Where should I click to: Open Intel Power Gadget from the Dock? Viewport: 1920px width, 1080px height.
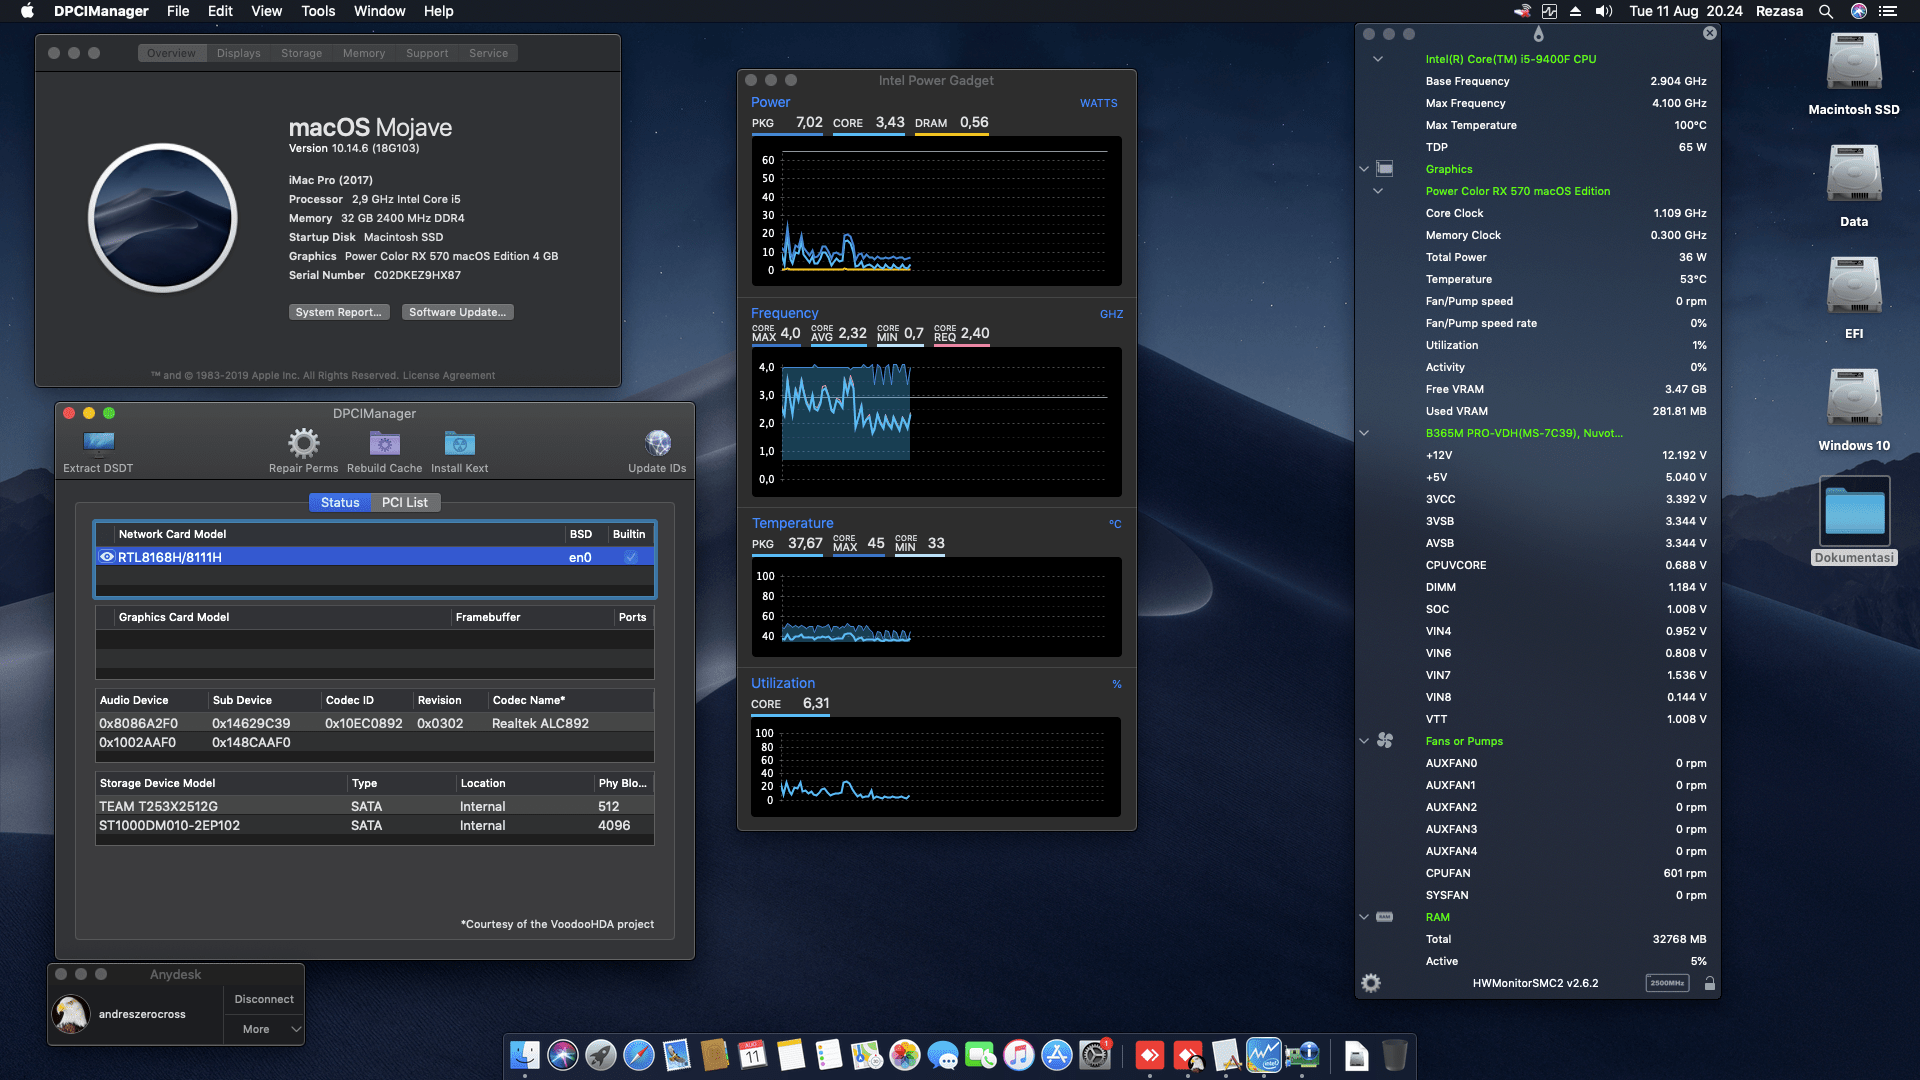pyautogui.click(x=1265, y=1055)
